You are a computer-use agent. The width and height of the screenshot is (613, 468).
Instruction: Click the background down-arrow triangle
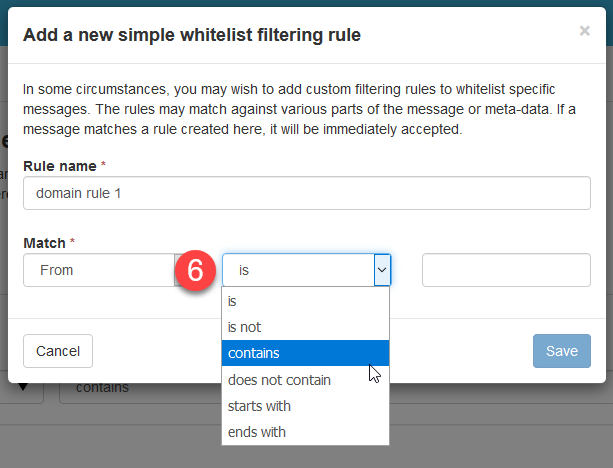22,387
